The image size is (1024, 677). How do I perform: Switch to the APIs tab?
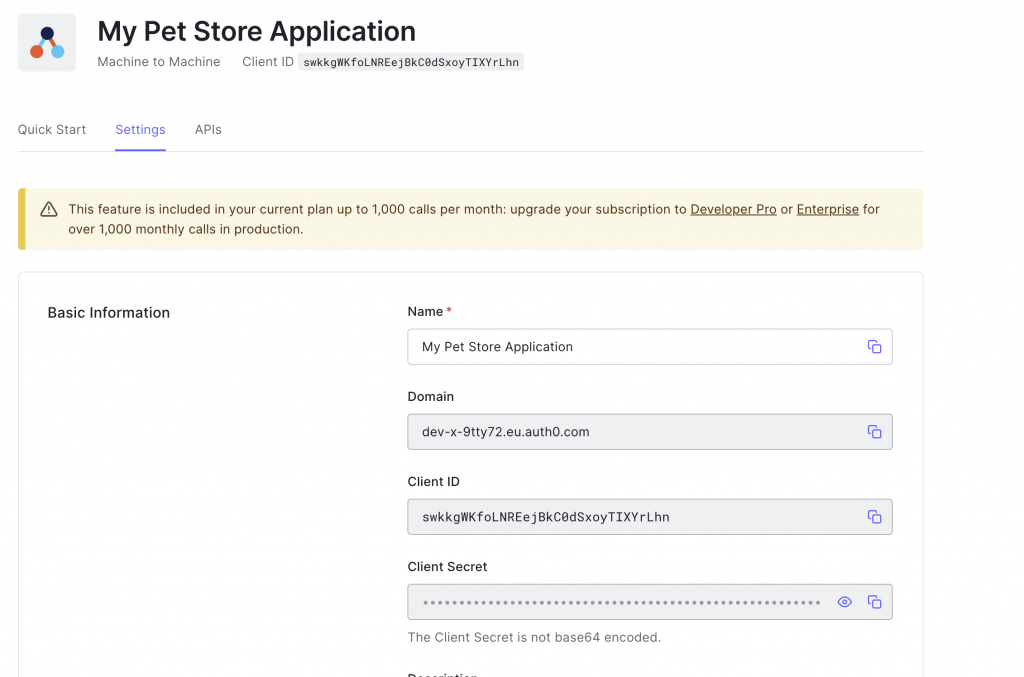(208, 129)
